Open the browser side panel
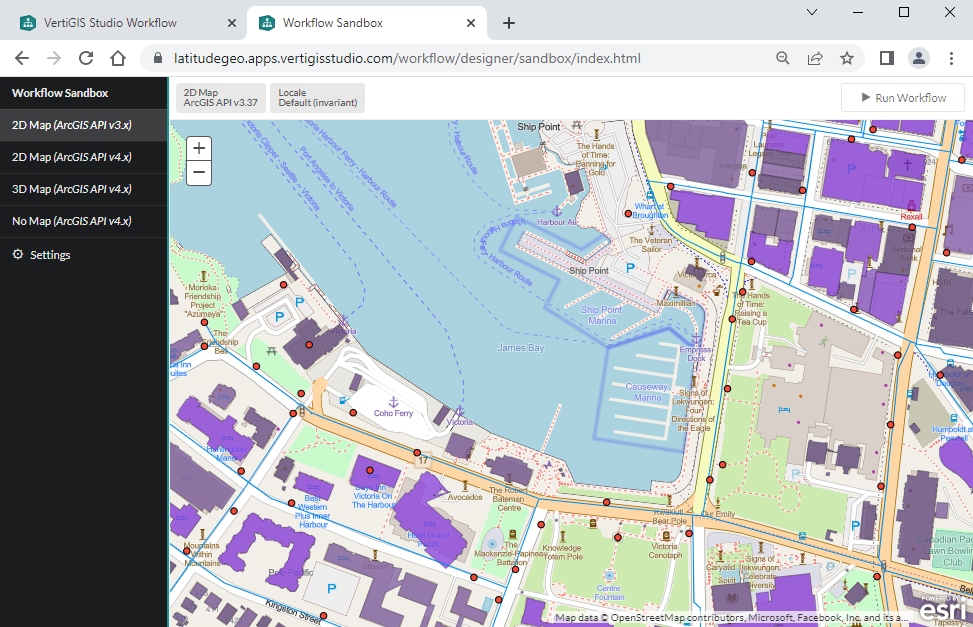 pos(886,58)
